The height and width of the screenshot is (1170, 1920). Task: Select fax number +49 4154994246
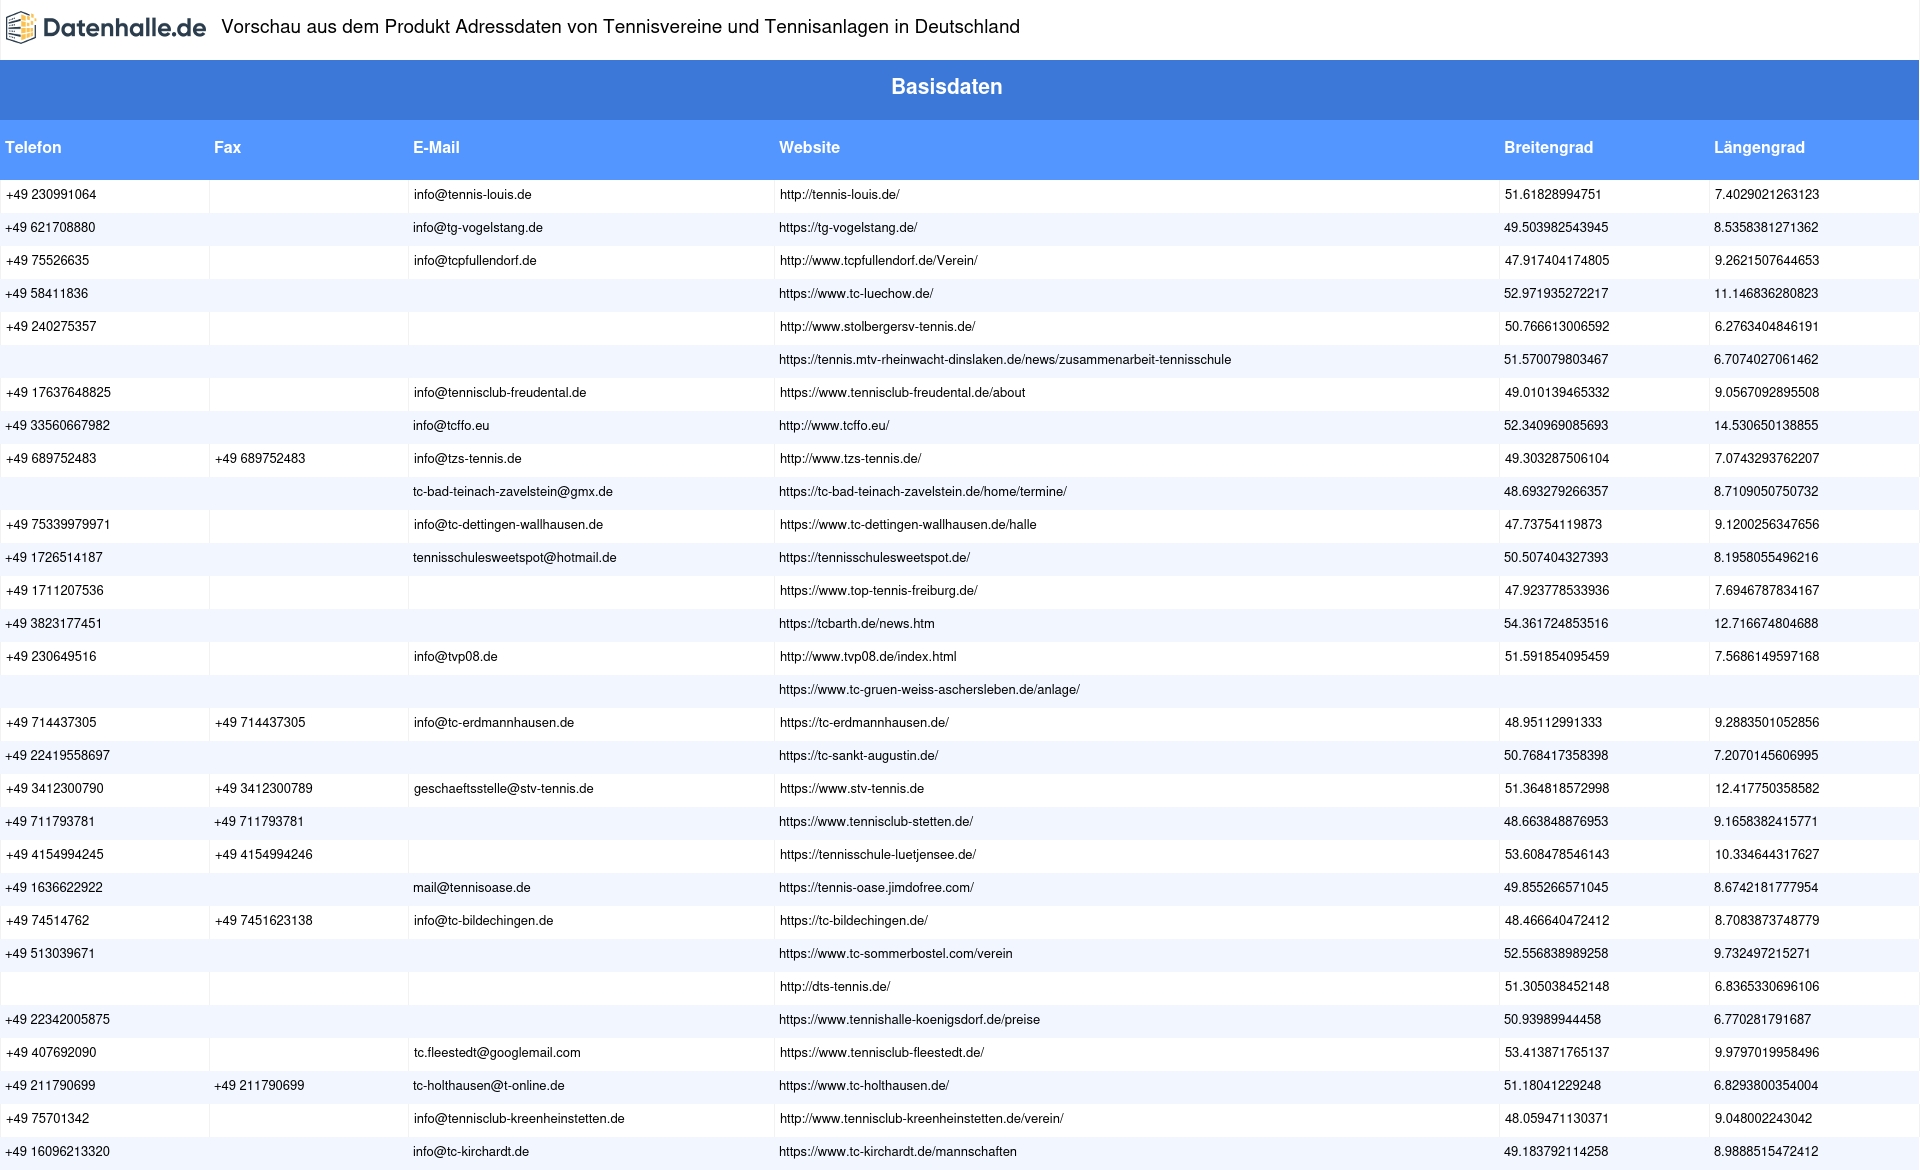click(264, 855)
